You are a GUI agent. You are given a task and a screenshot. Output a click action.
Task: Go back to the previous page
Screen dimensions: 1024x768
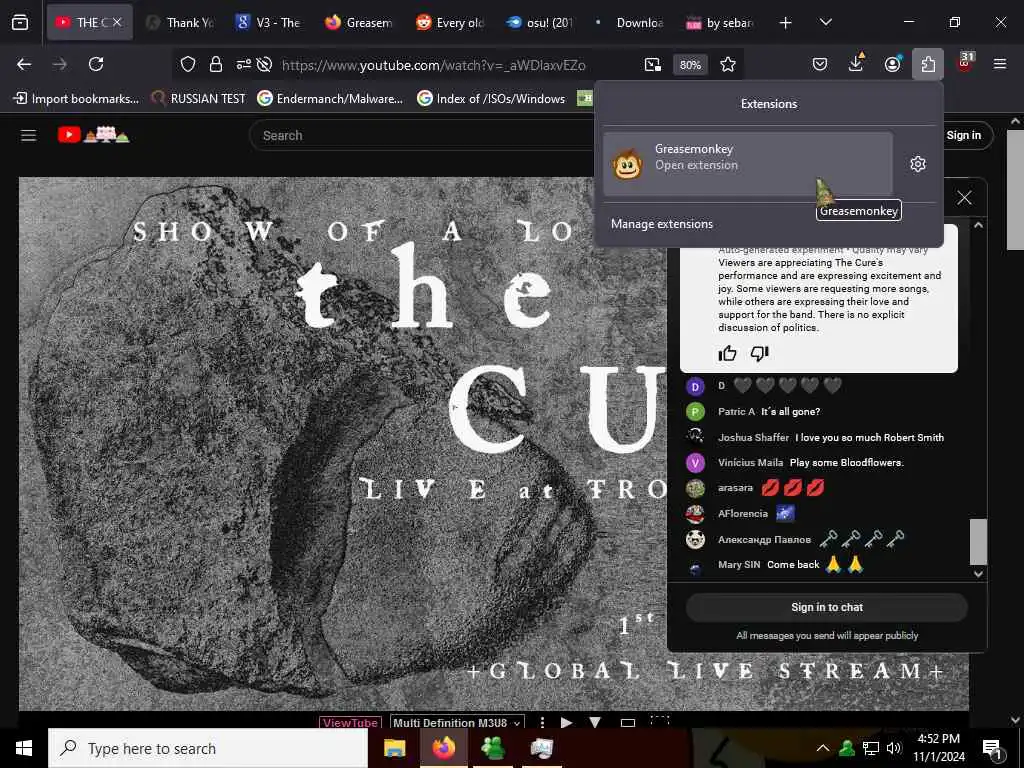pyautogui.click(x=24, y=64)
